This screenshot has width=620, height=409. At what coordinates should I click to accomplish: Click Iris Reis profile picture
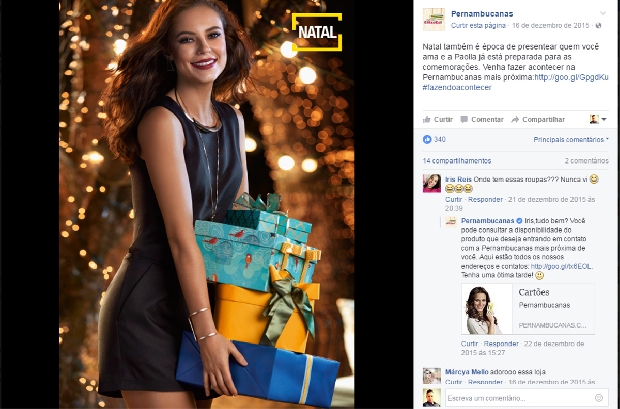432,183
